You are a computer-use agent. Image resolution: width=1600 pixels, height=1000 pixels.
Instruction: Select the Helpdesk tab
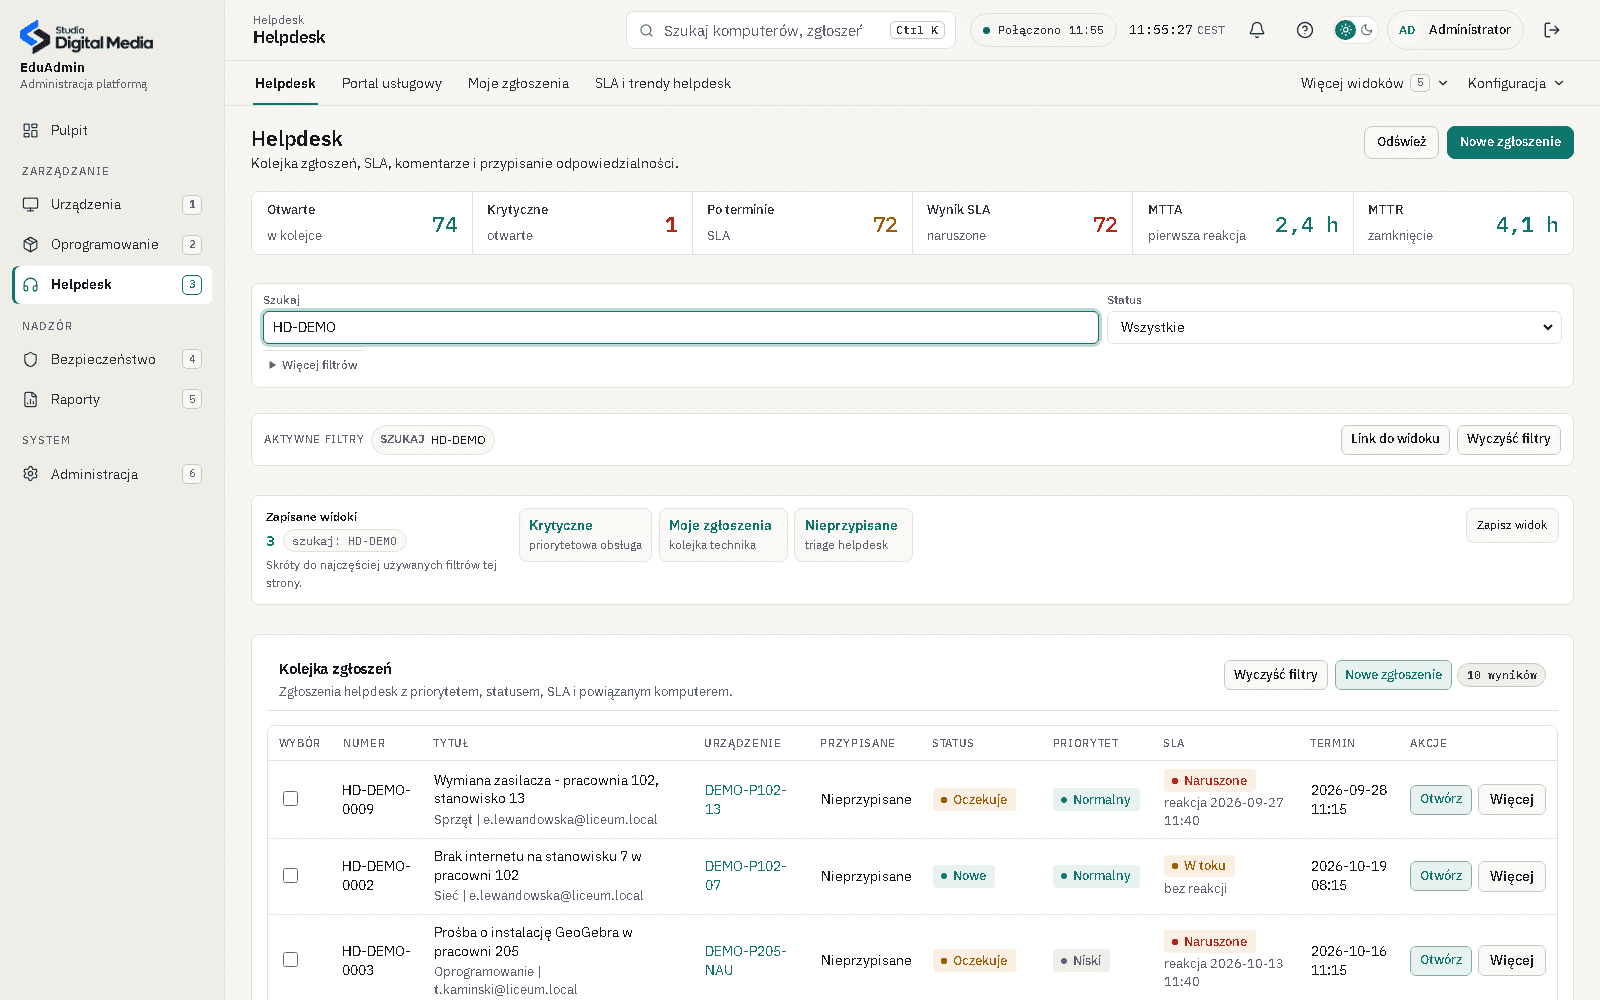[285, 83]
